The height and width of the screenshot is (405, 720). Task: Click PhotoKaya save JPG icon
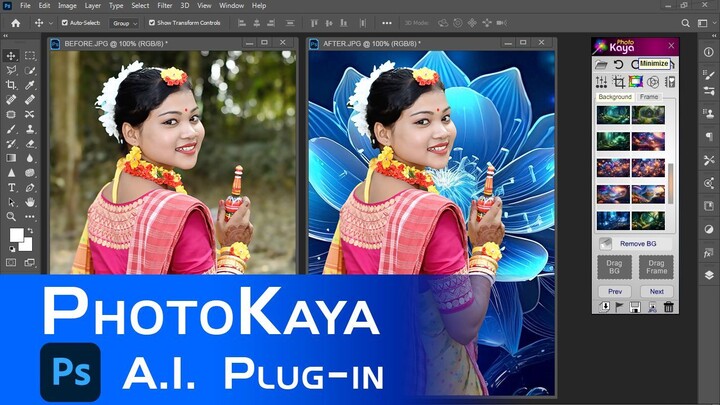pyautogui.click(x=652, y=307)
